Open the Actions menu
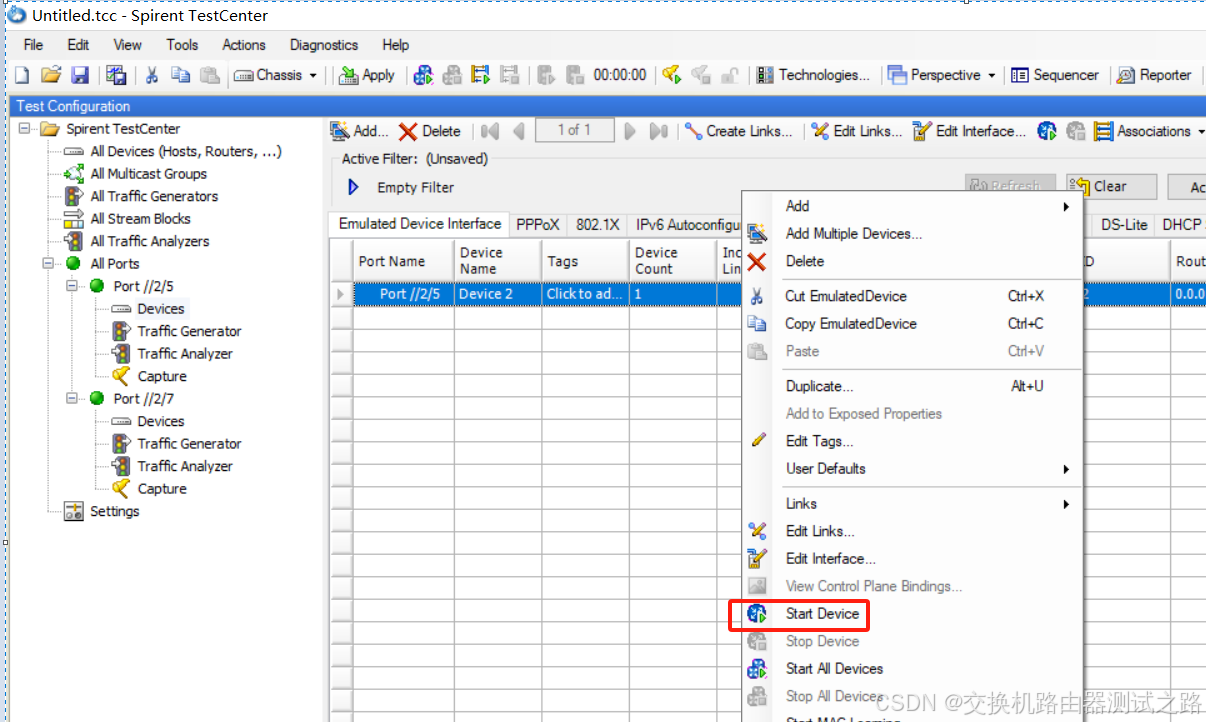This screenshot has height=722, width=1206. point(244,45)
